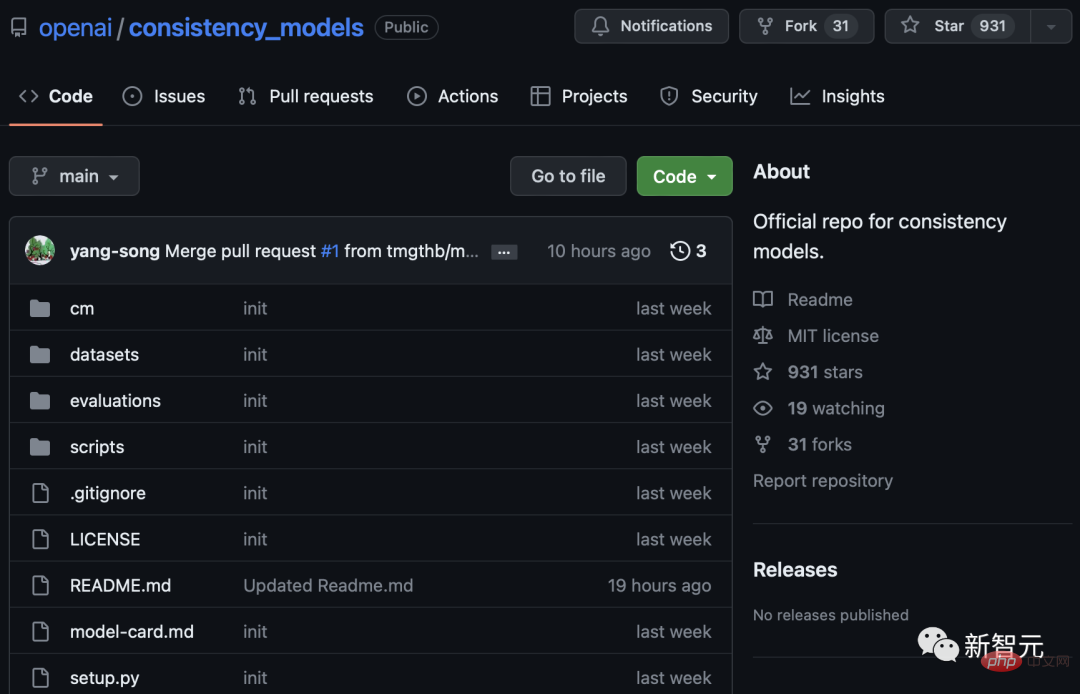Switch to the Pull requests tab

coord(306,96)
